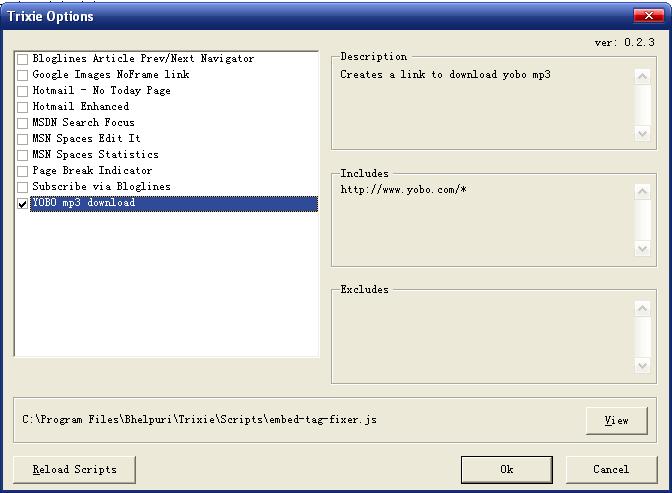Enable the Bloglines Article Prev/Next Navigator checkbox
The image size is (672, 493).
pos(22,59)
